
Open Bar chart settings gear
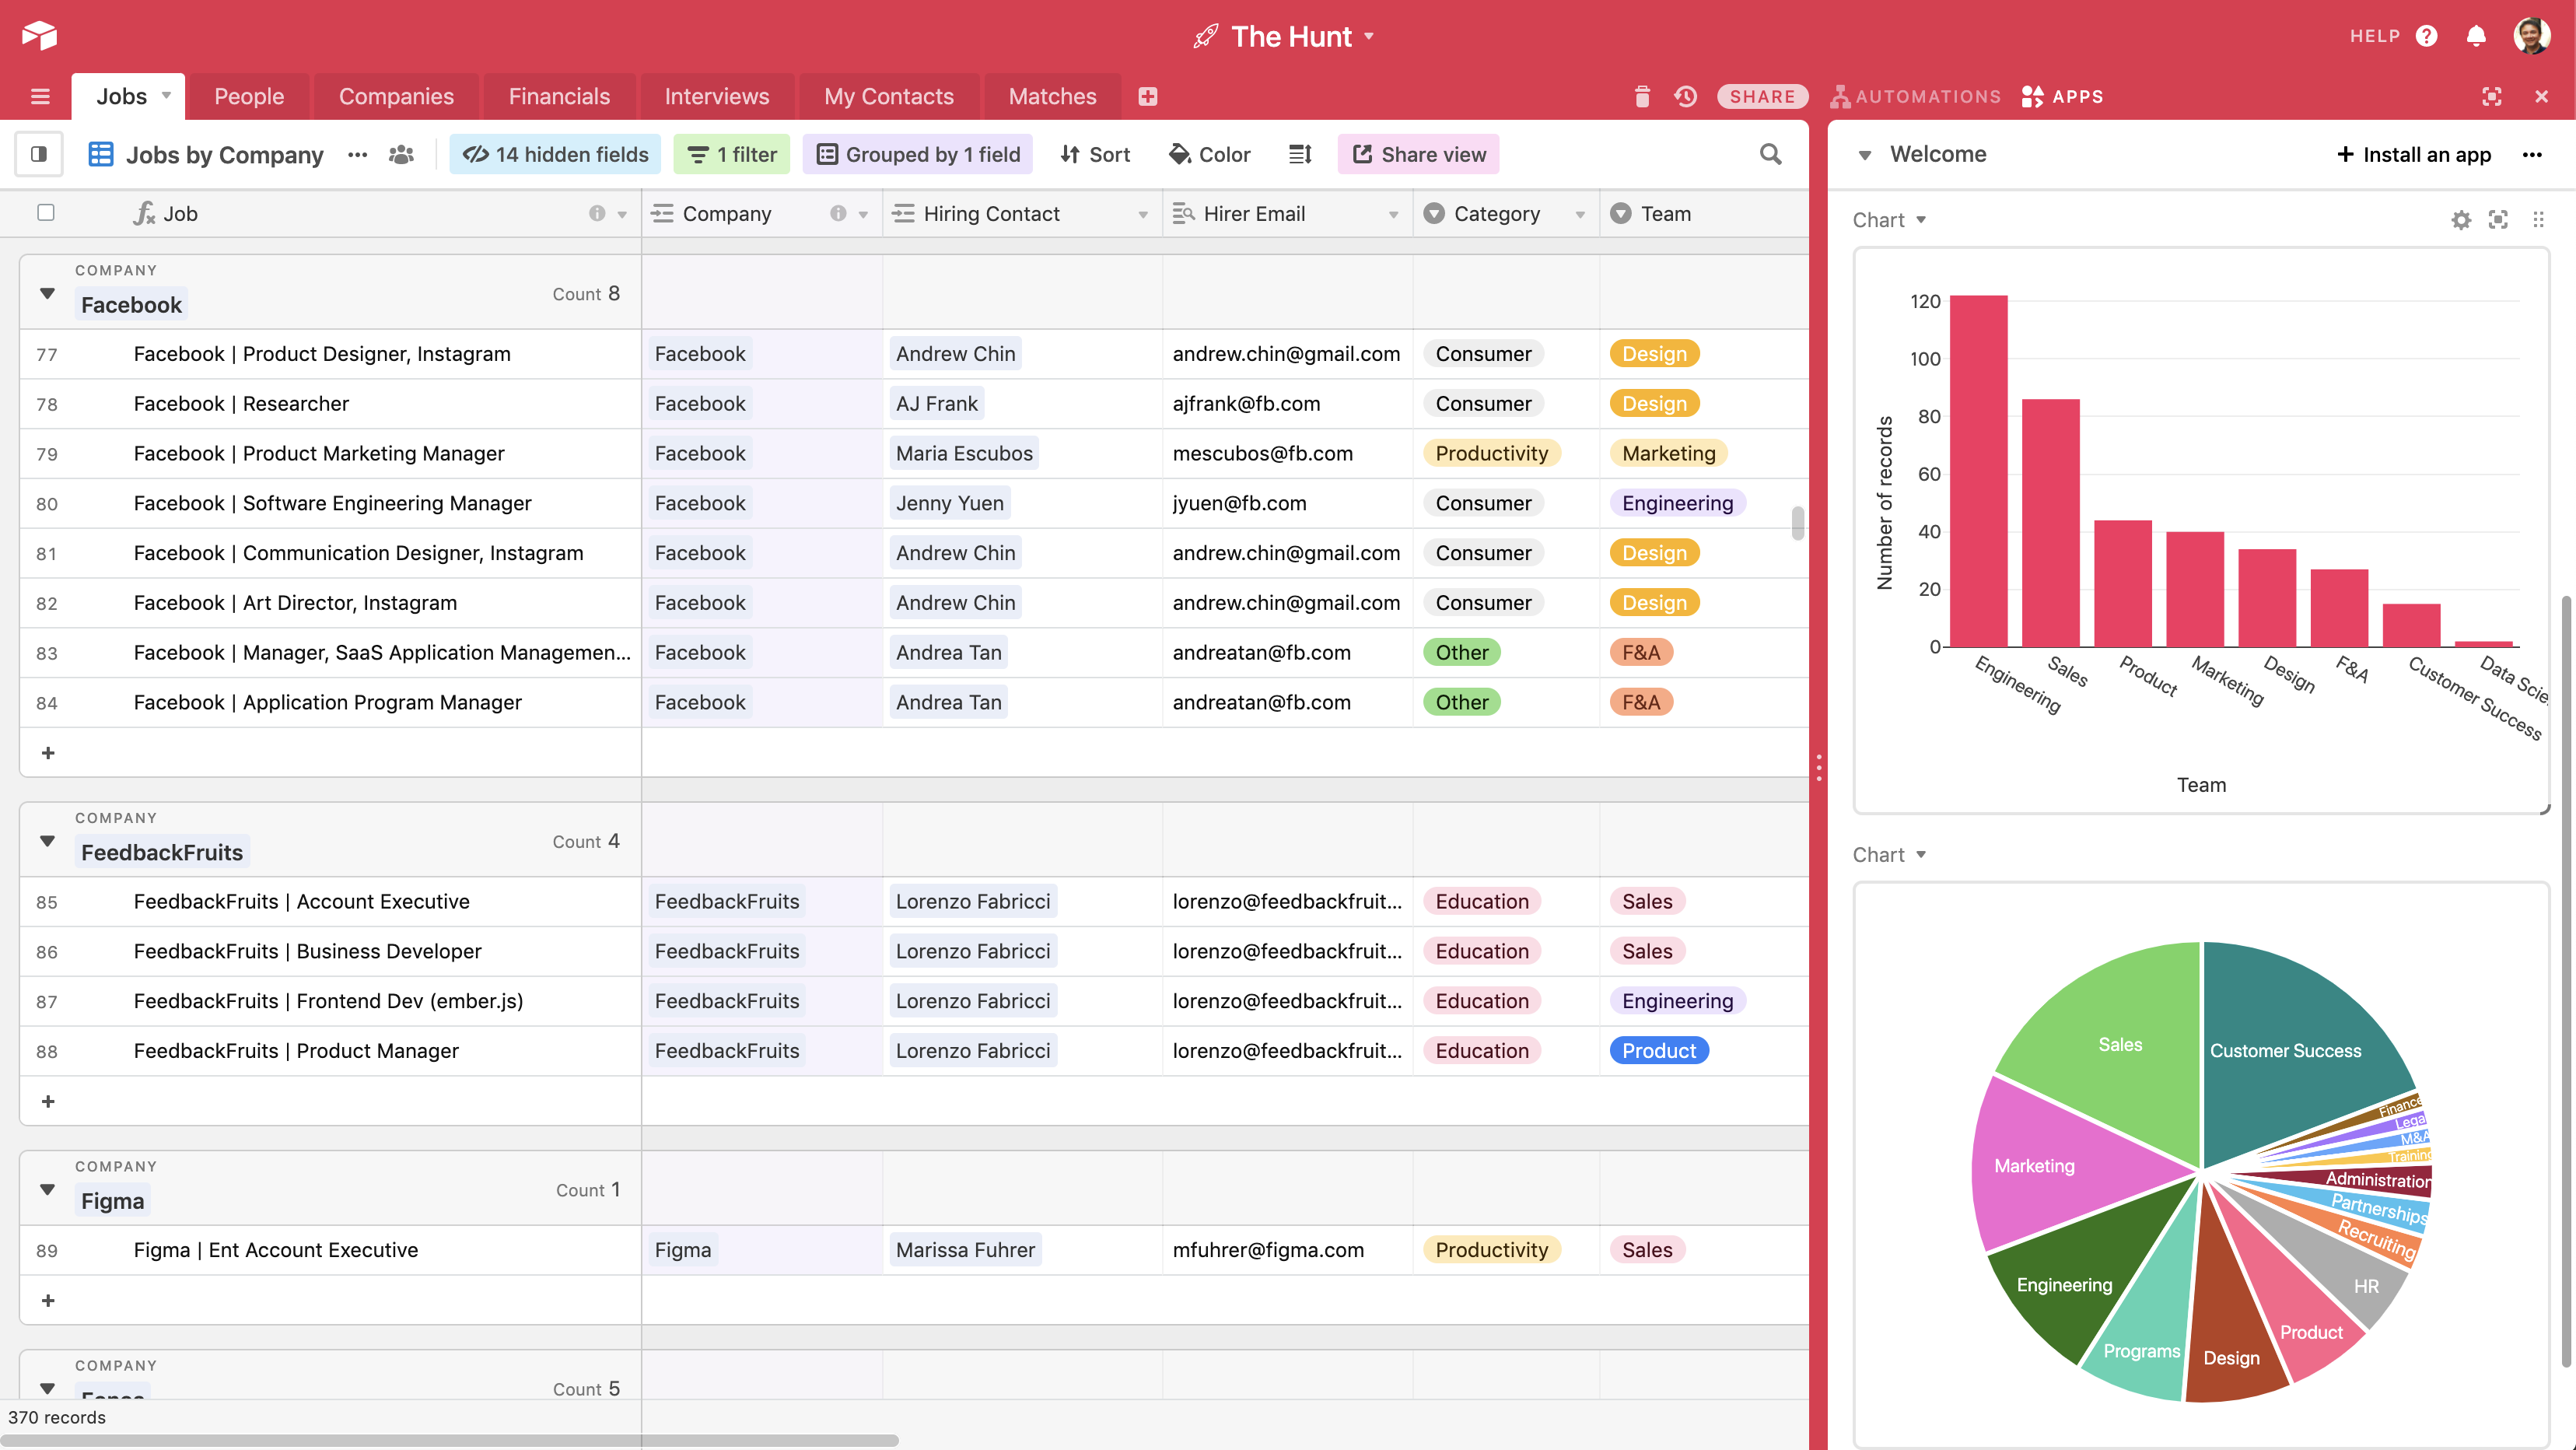2461,220
